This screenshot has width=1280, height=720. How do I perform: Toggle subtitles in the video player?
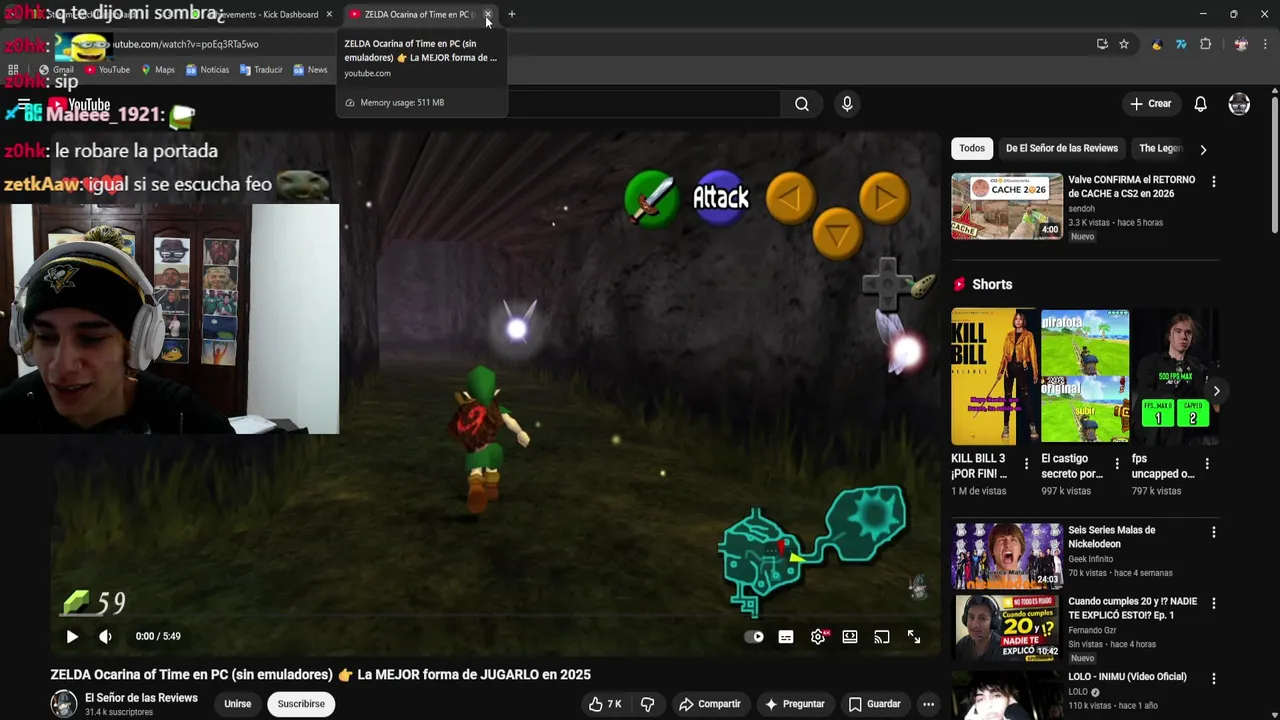coord(786,637)
